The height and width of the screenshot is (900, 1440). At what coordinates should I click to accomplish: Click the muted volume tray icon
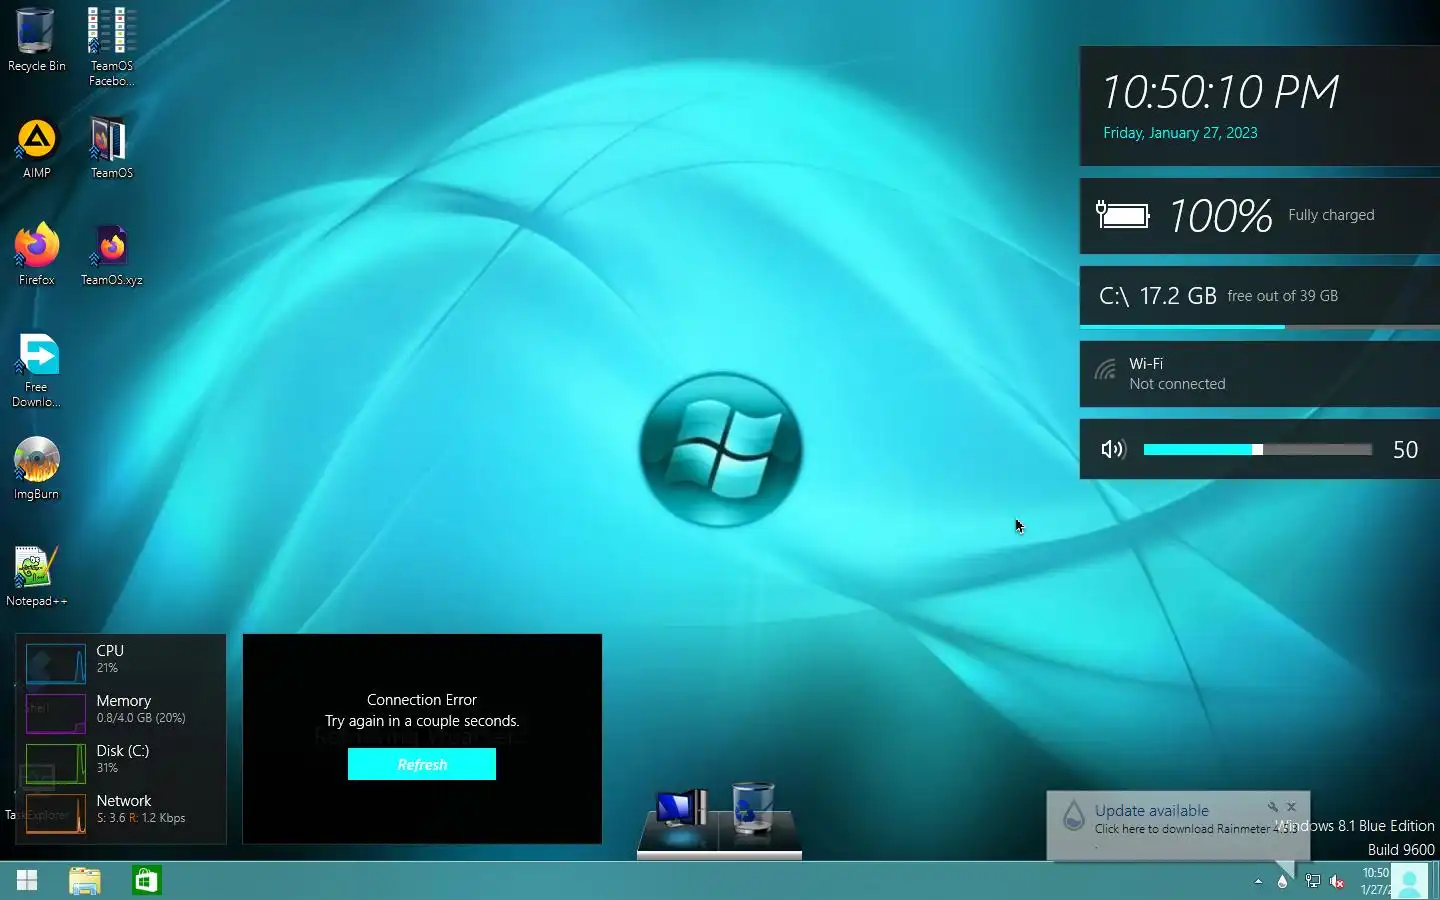tap(1337, 881)
